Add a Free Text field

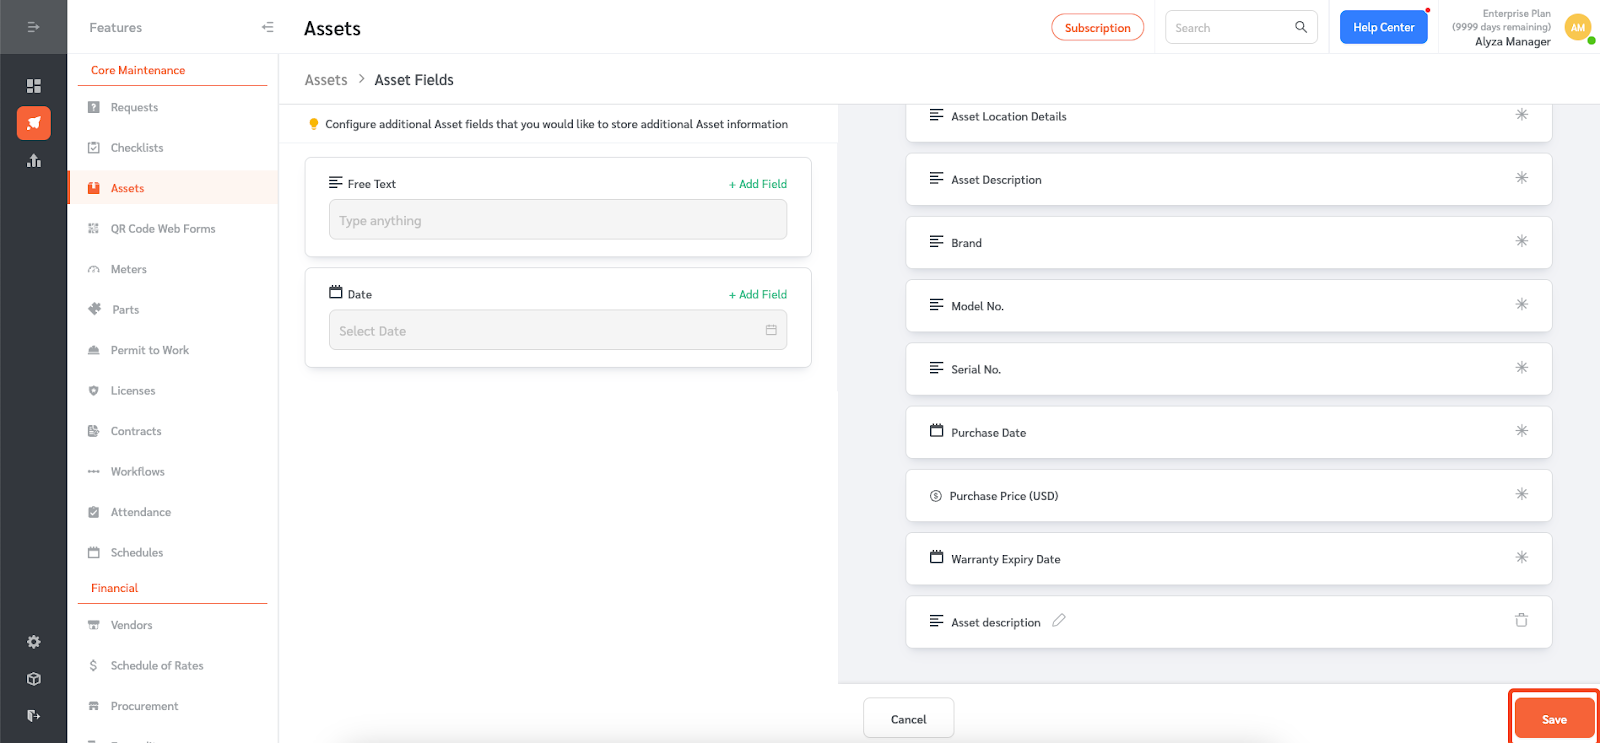(758, 184)
